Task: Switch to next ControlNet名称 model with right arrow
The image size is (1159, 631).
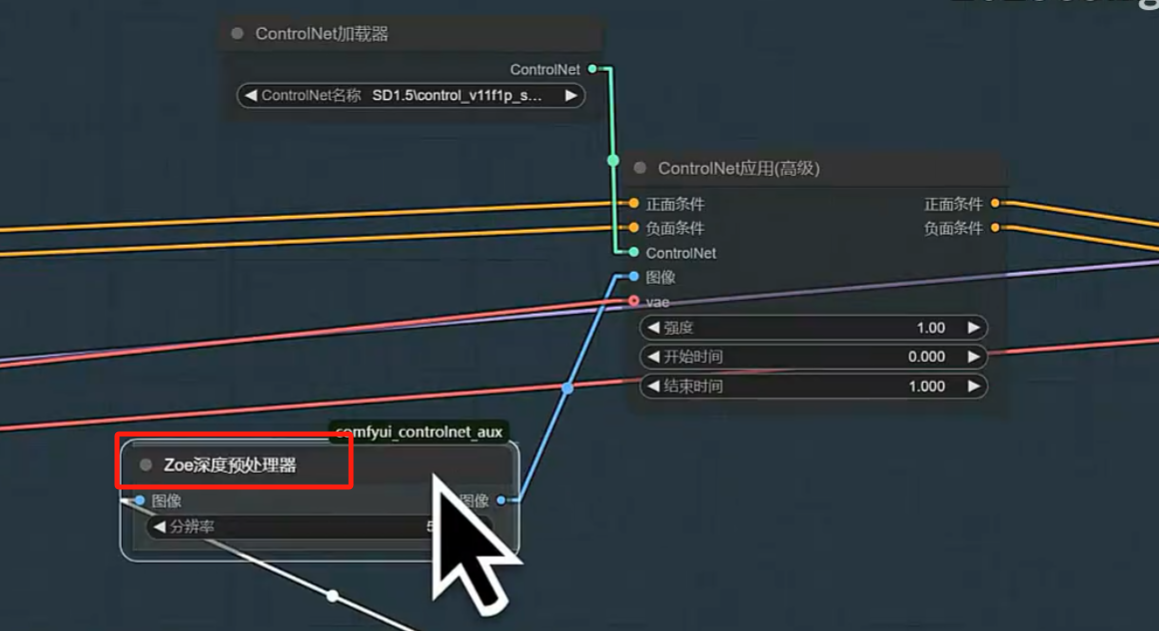Action: 571,96
